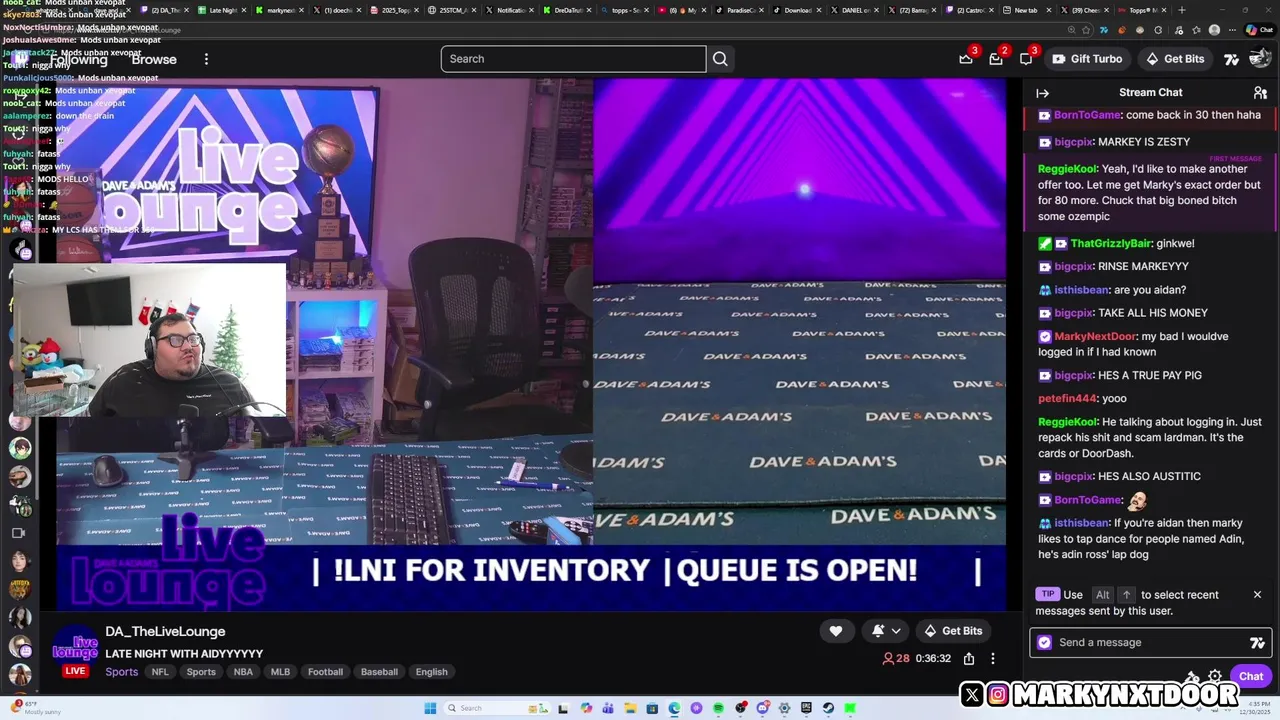Click the Twitch search magnifier button
Image resolution: width=1280 pixels, height=720 pixels.
click(x=720, y=59)
